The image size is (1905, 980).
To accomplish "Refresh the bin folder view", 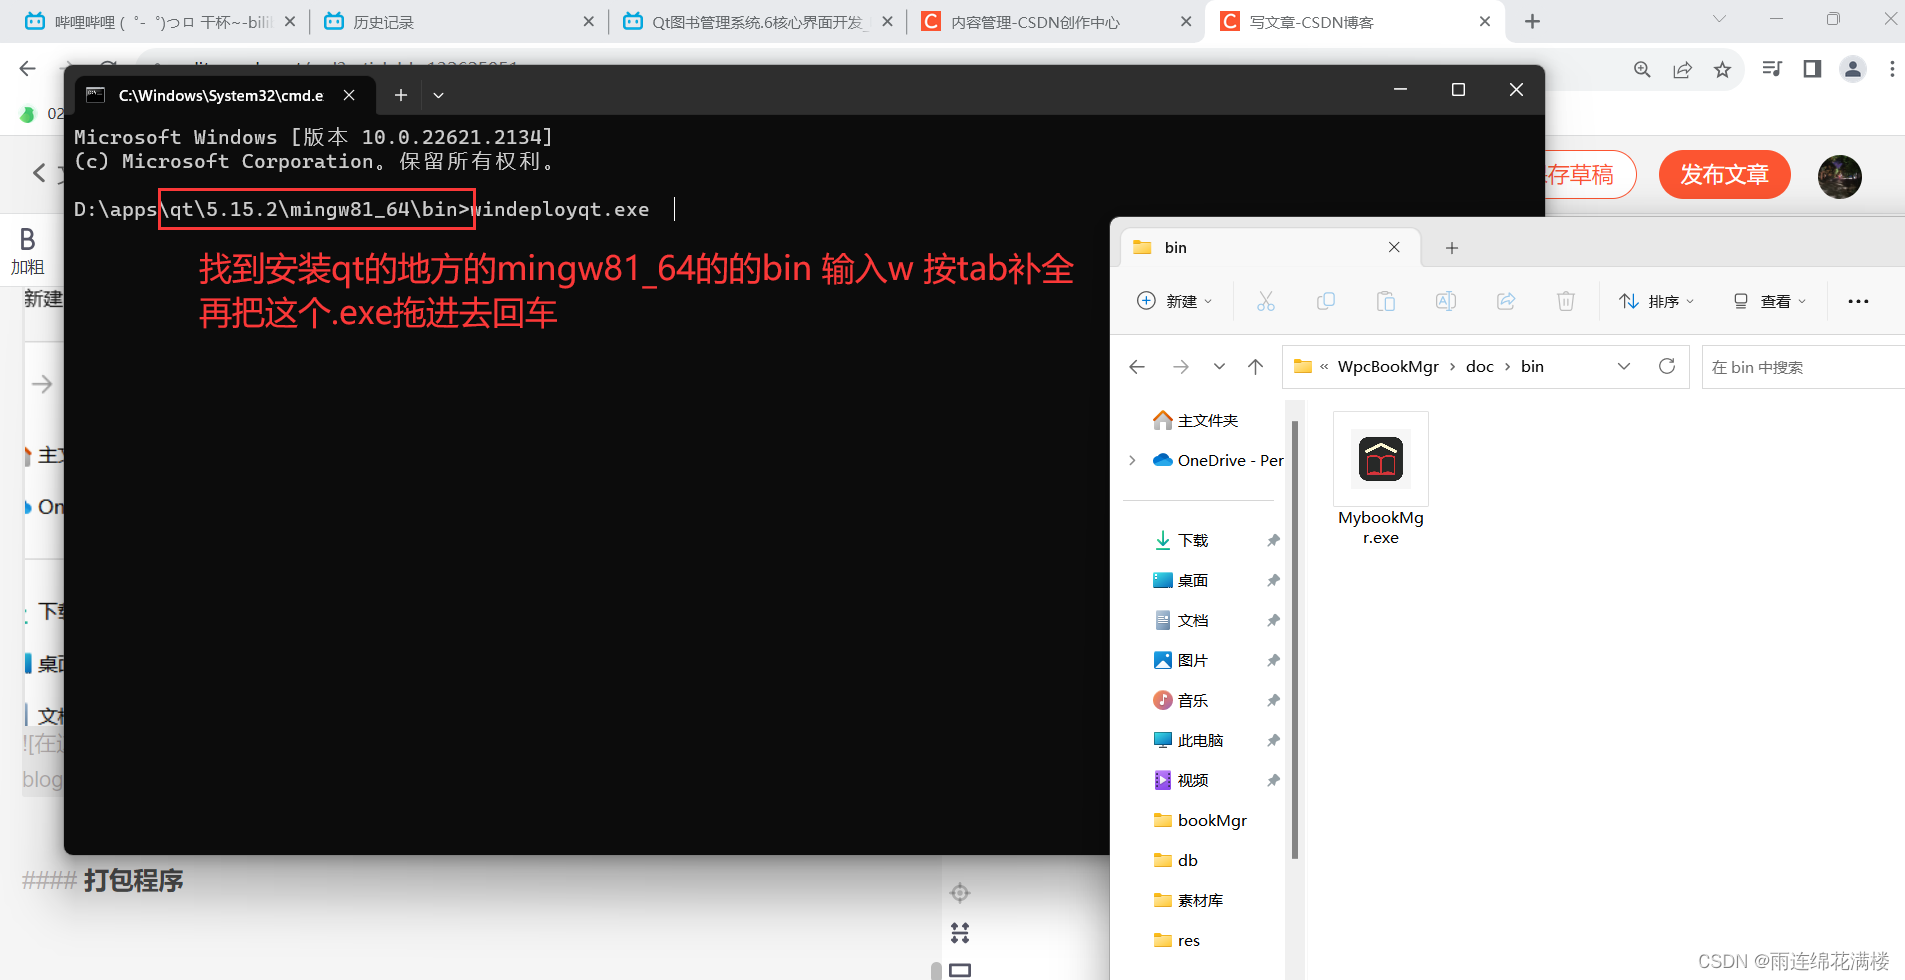I will point(1666,366).
